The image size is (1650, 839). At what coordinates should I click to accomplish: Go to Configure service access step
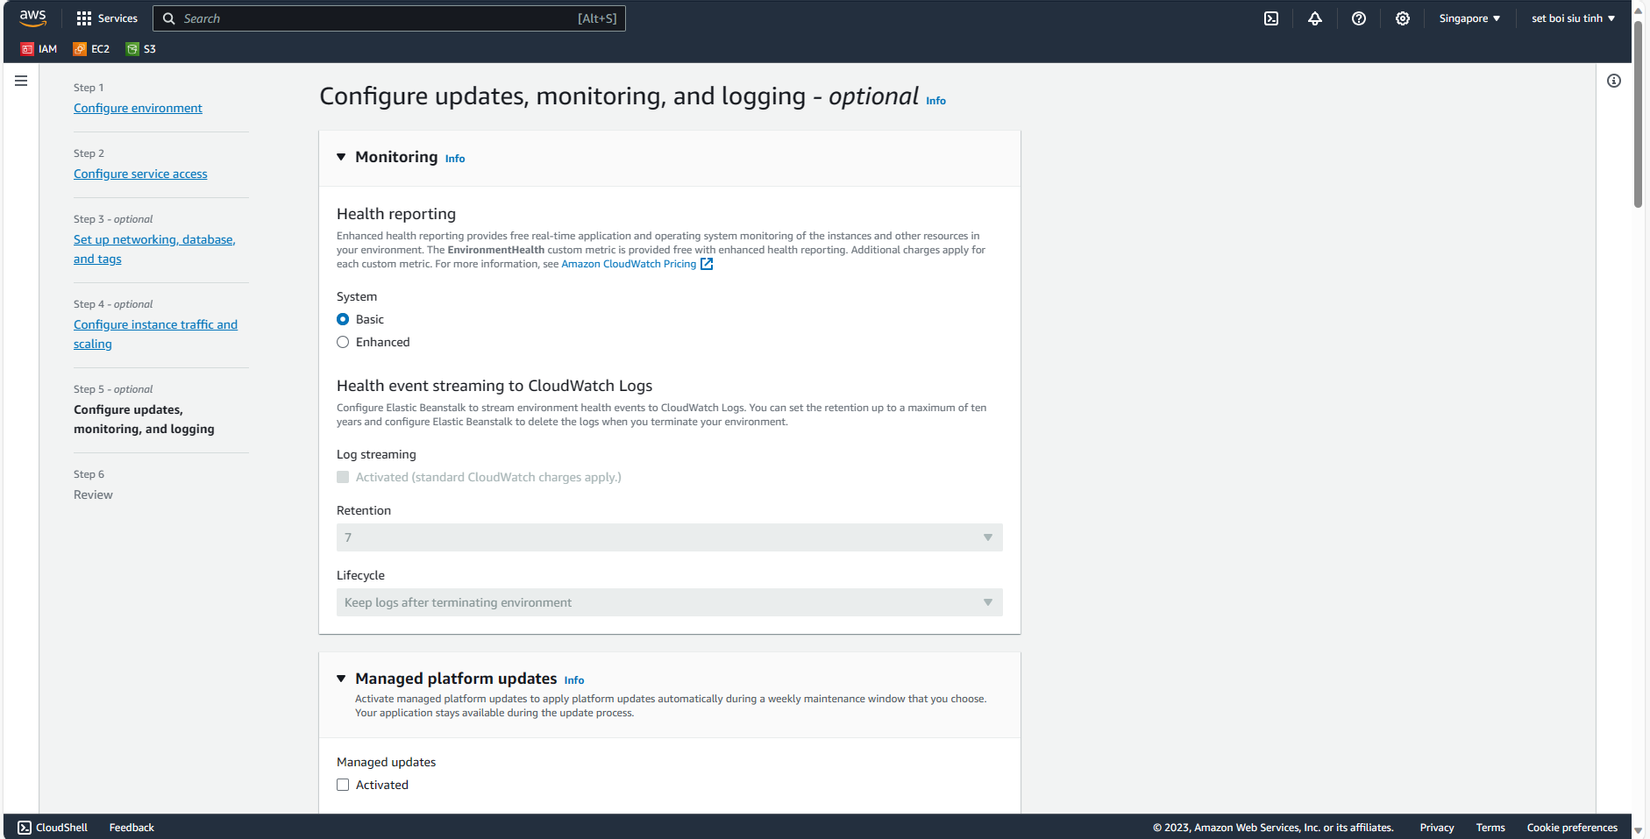click(x=140, y=174)
